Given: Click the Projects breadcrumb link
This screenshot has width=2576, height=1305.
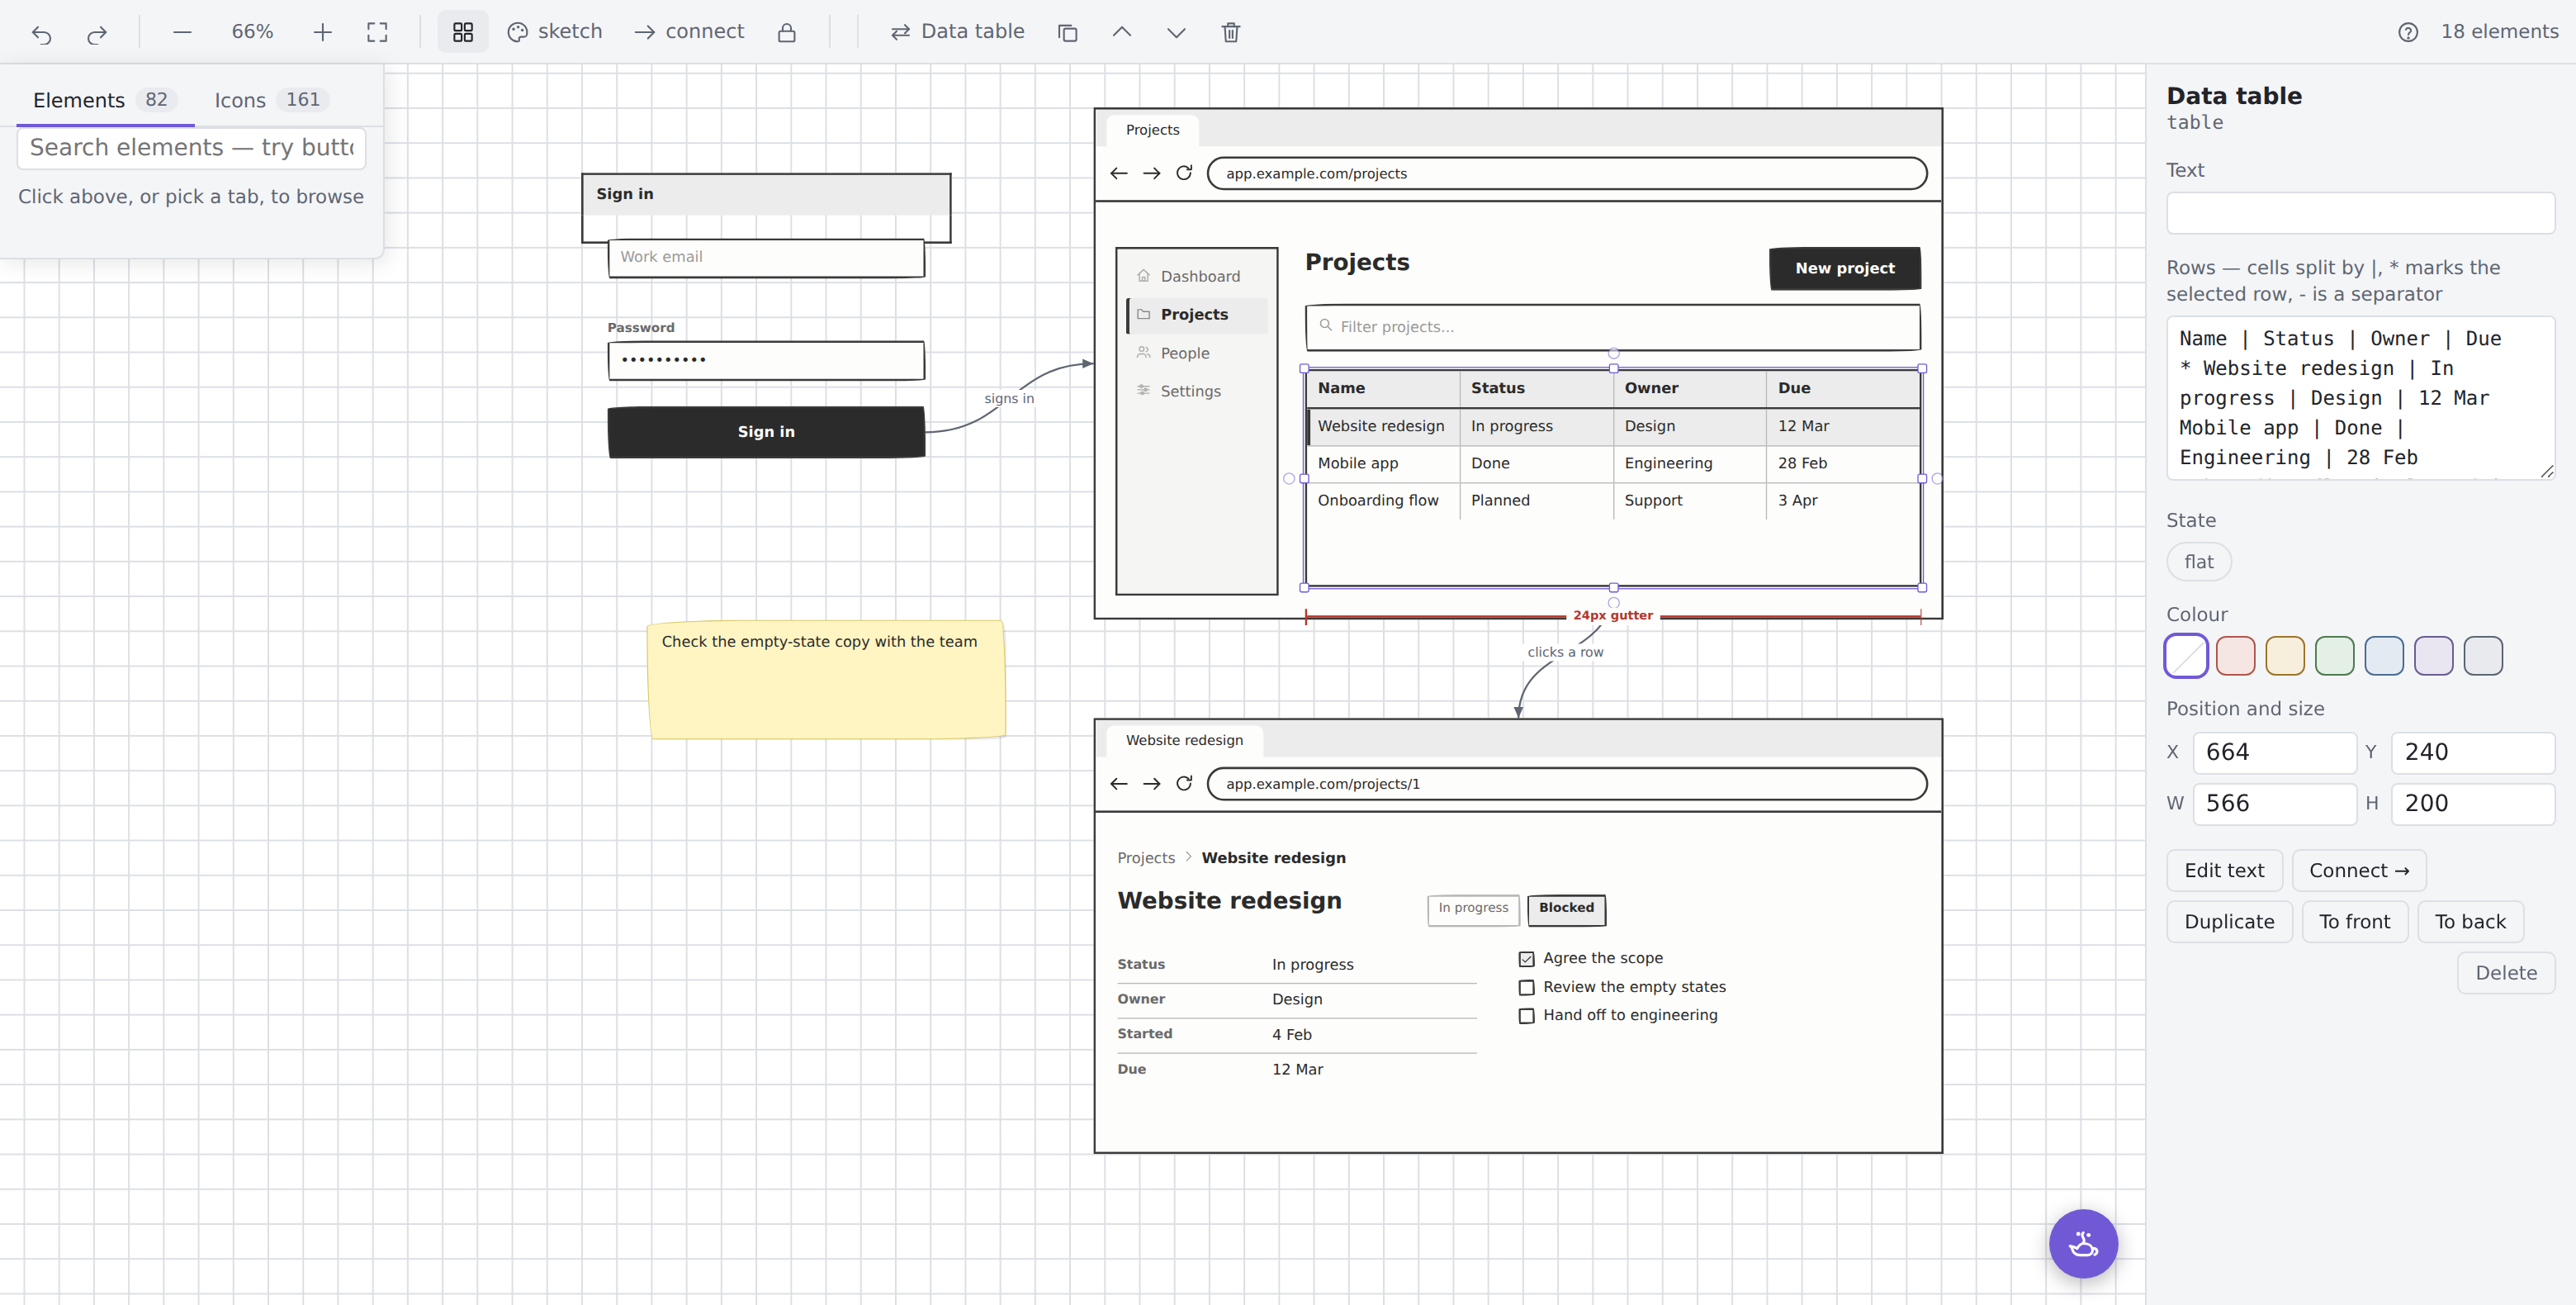Looking at the screenshot, I should tap(1146, 858).
